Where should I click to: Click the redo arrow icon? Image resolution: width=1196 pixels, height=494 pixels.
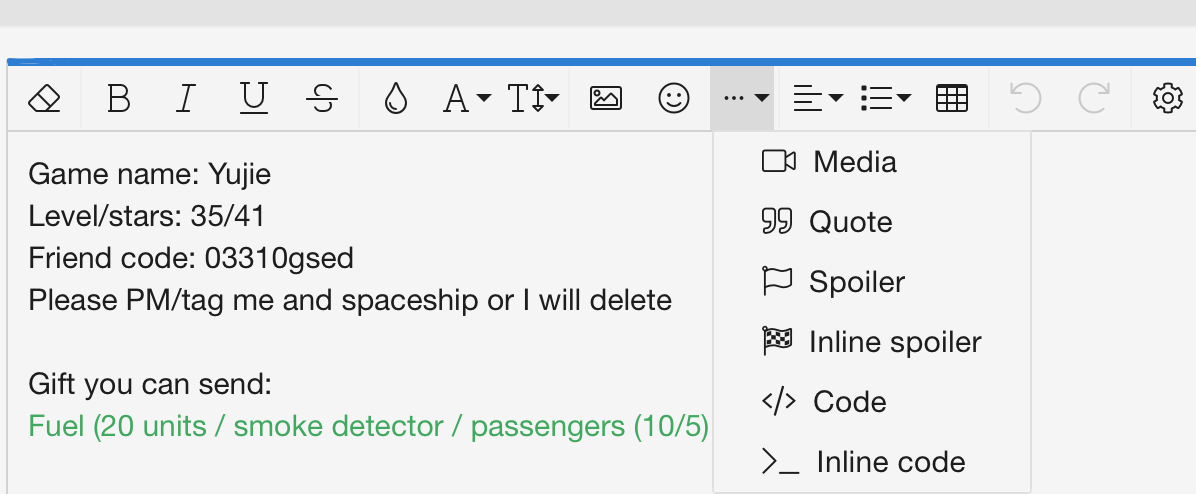tap(1094, 98)
